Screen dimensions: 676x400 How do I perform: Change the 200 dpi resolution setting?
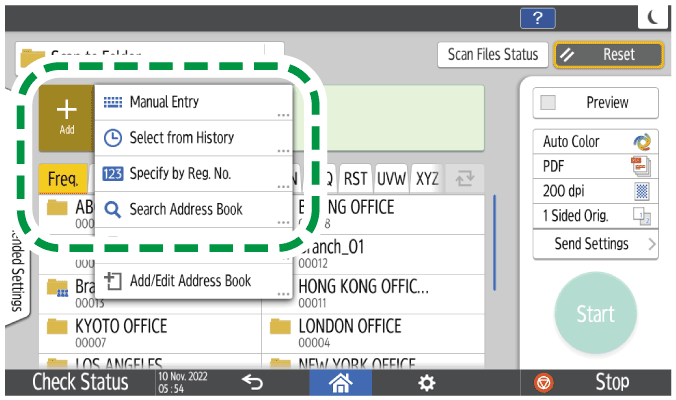tap(595, 188)
